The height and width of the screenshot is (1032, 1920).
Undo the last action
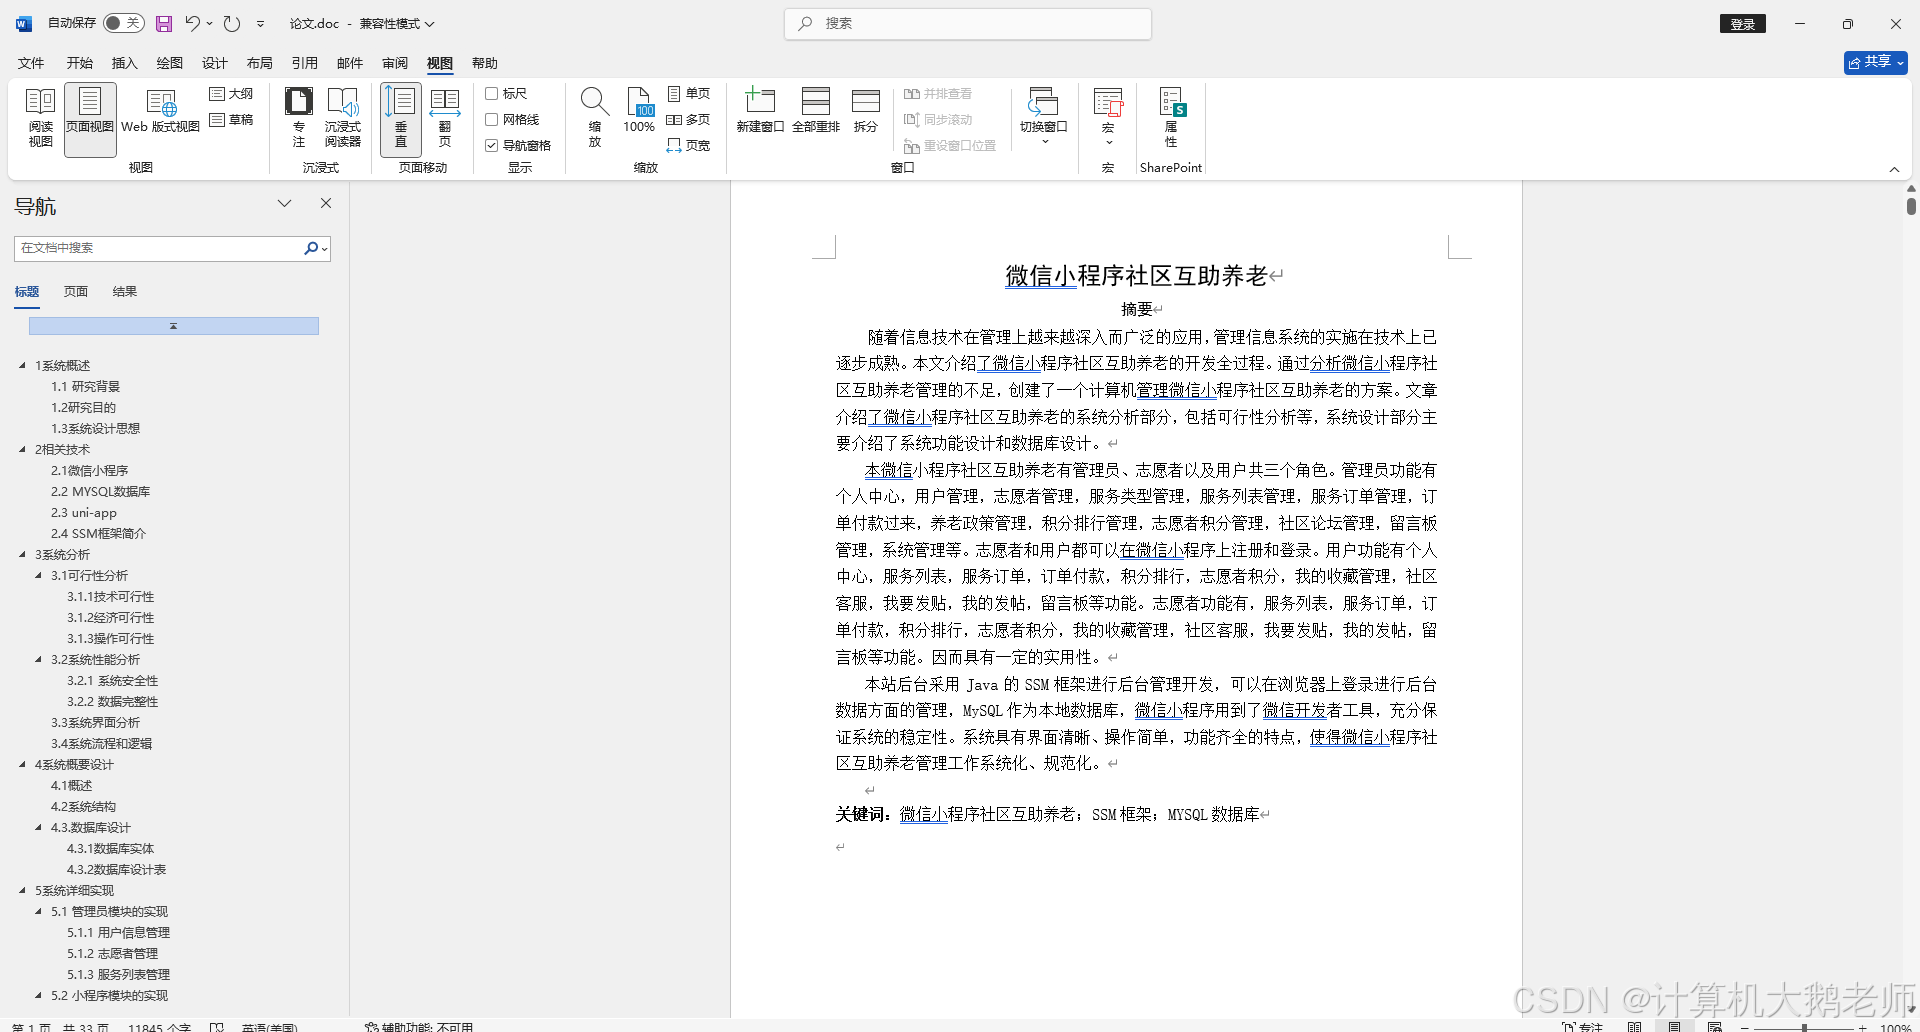pos(193,24)
